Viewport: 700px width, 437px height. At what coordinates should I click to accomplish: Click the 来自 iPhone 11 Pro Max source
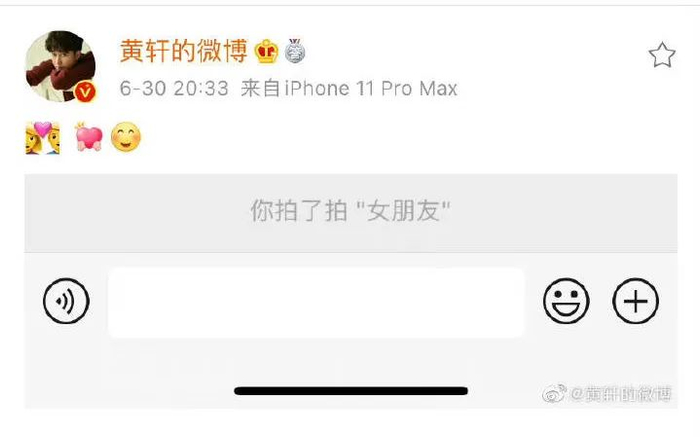point(349,88)
